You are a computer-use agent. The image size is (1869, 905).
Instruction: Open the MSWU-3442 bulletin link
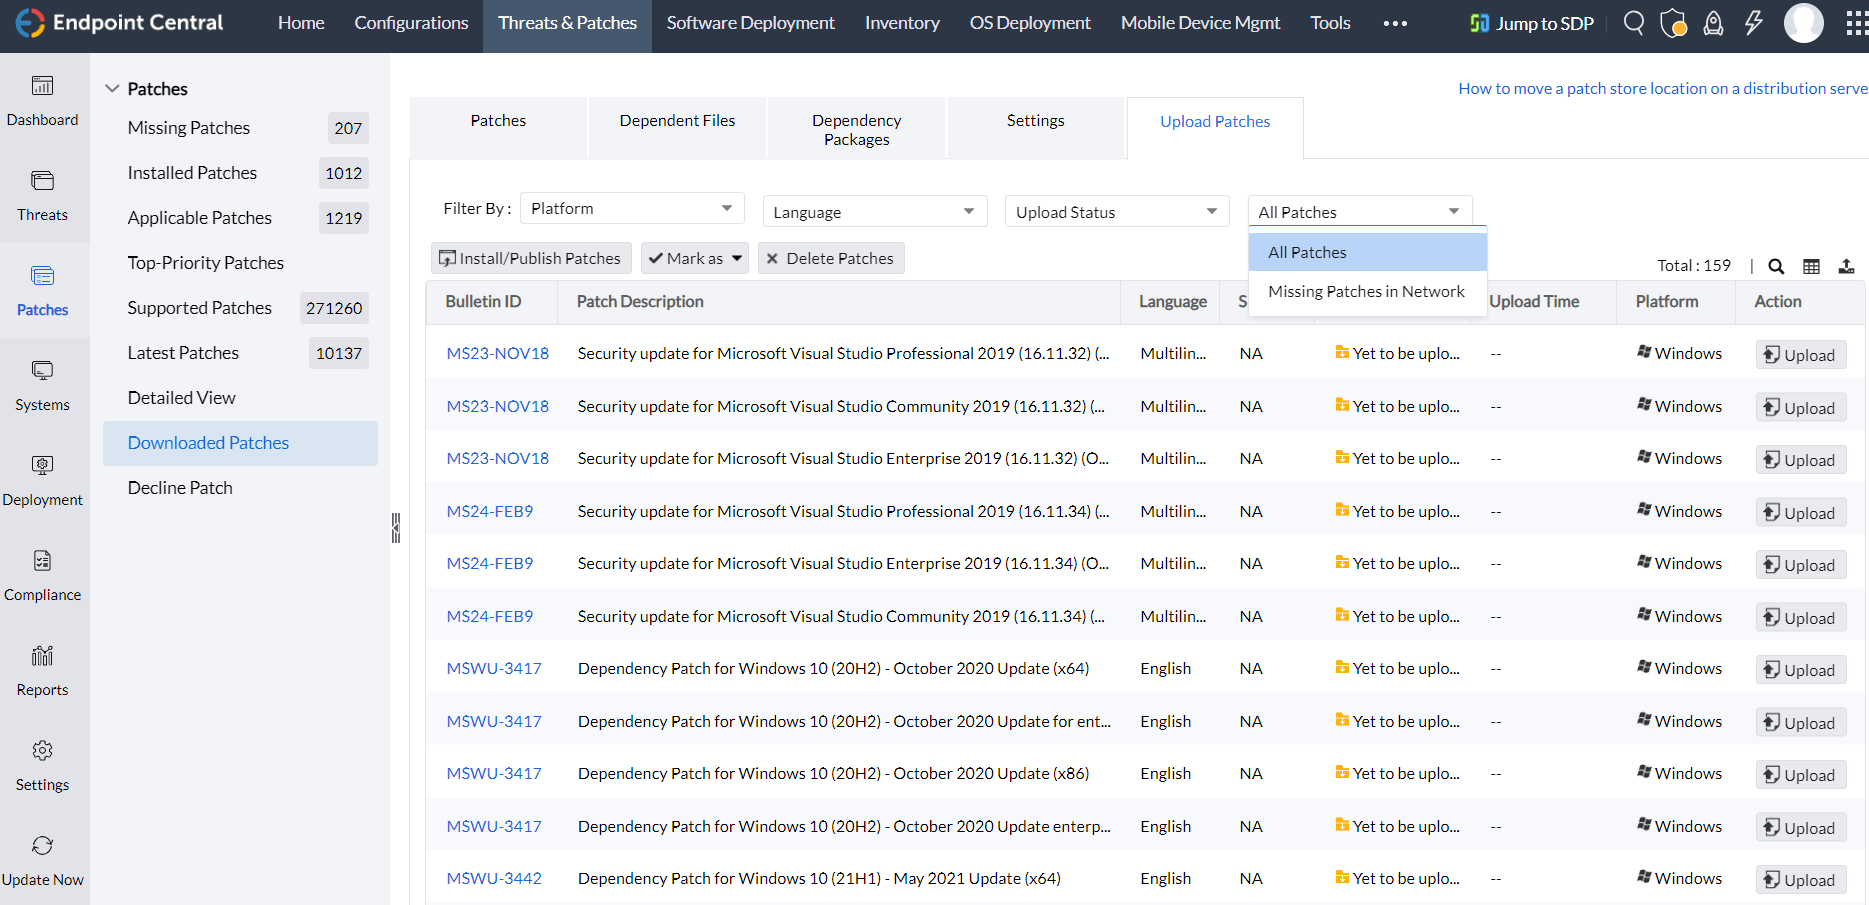pos(494,878)
